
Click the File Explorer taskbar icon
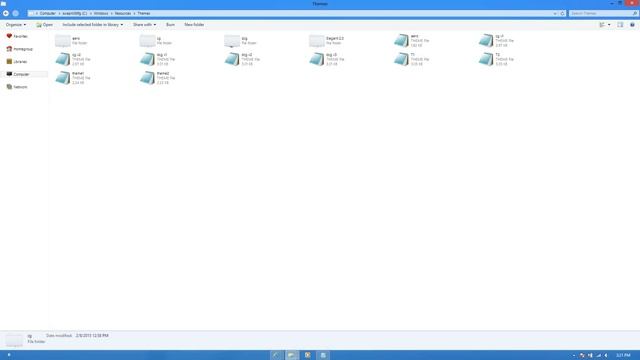coord(292,355)
